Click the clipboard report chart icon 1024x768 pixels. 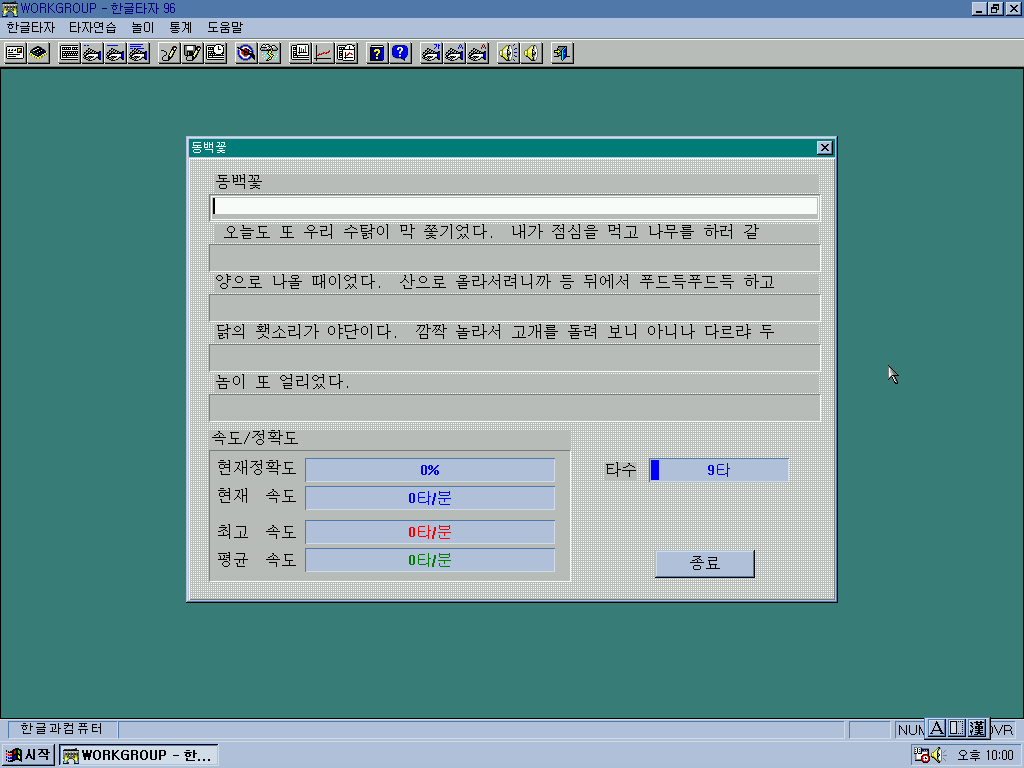coord(346,53)
